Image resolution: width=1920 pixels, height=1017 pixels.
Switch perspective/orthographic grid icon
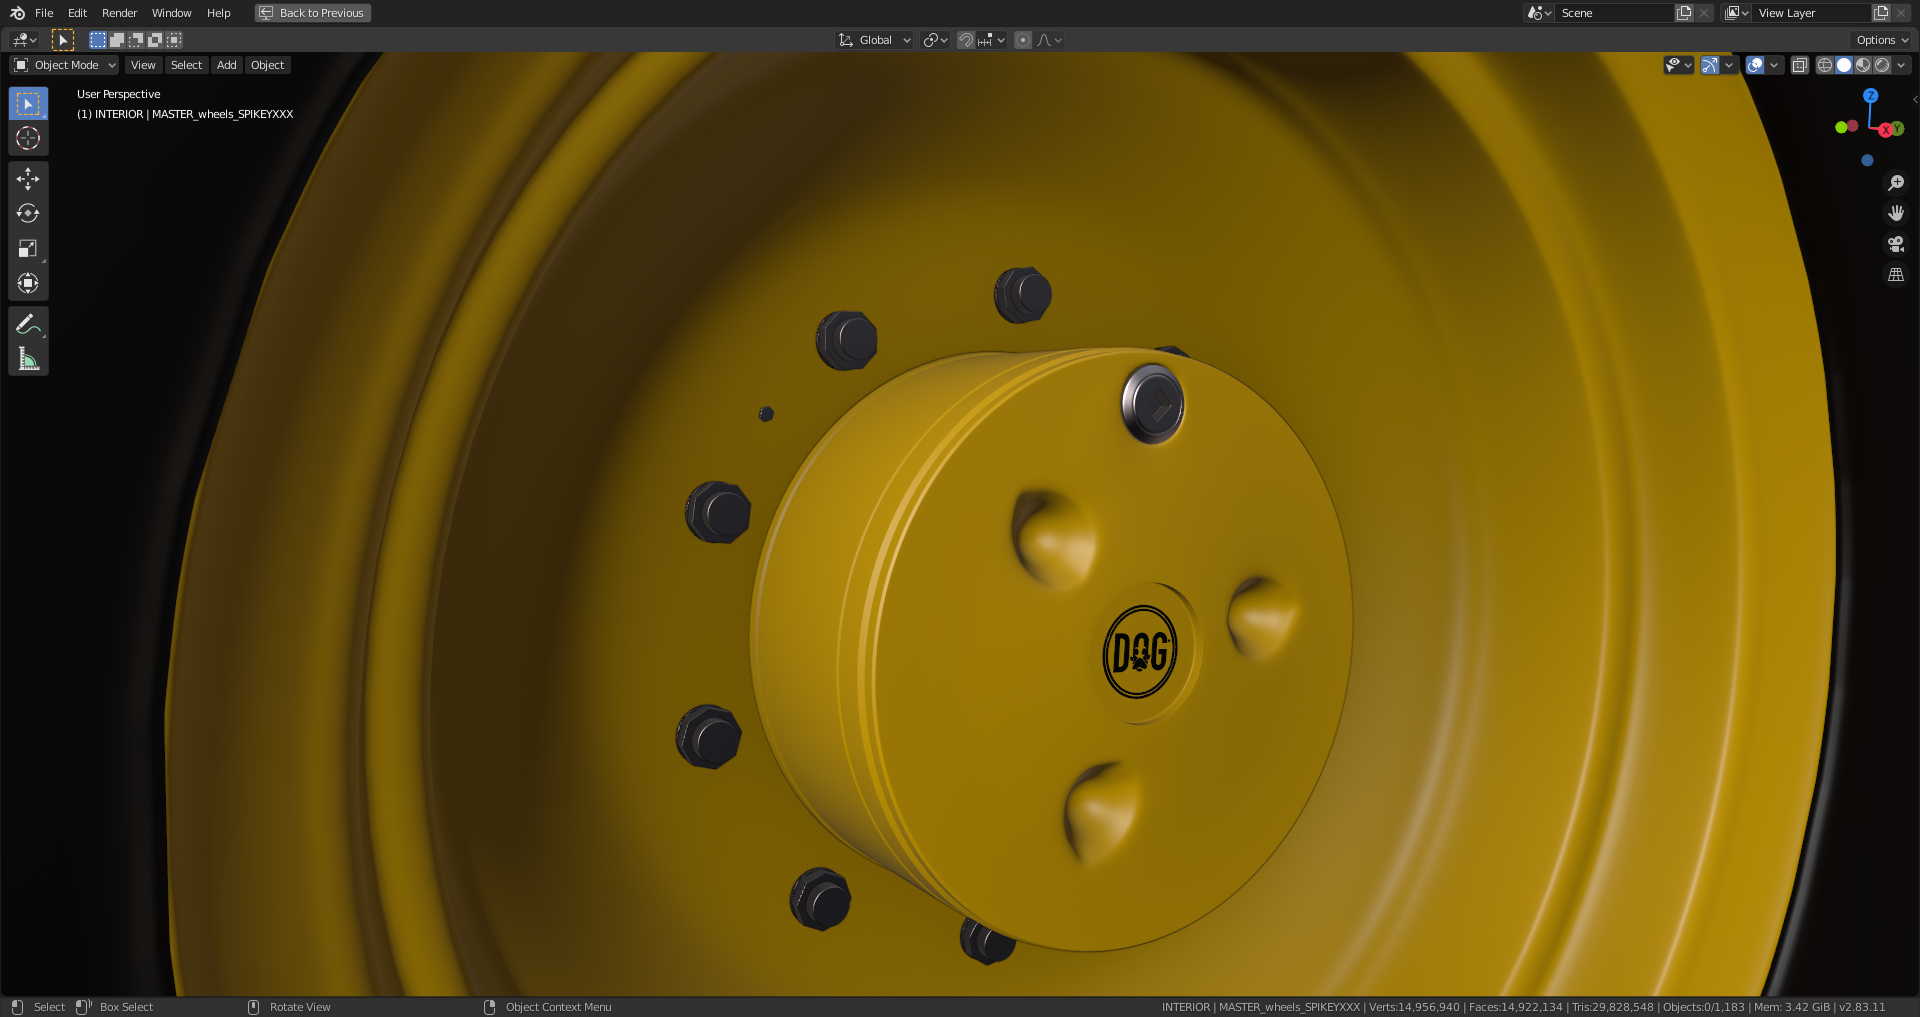click(1895, 274)
